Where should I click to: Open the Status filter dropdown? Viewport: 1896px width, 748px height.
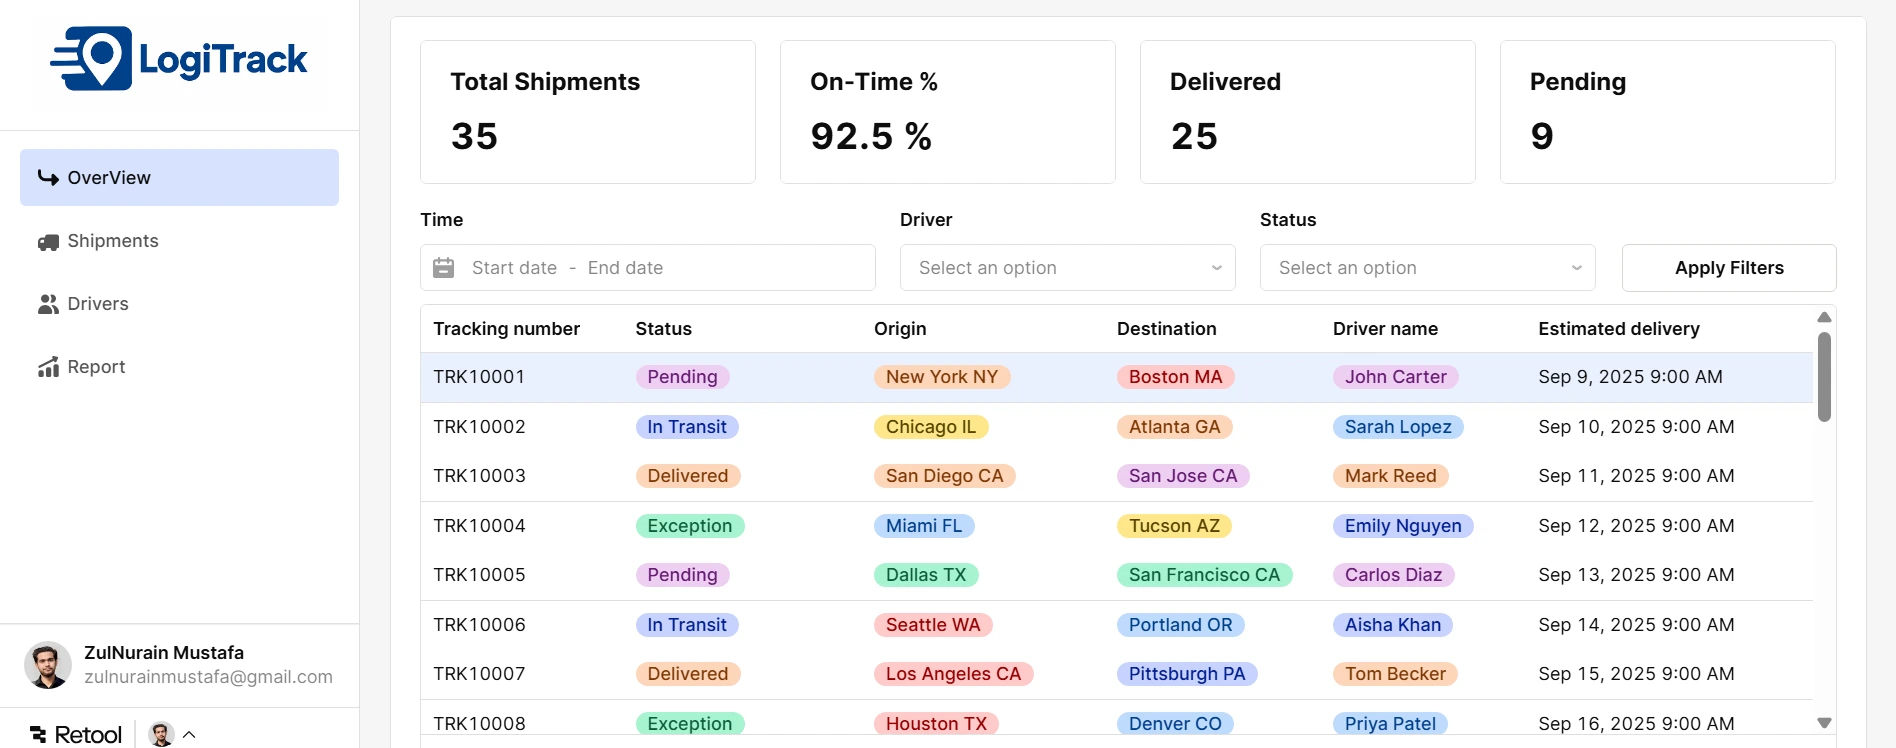click(1427, 268)
